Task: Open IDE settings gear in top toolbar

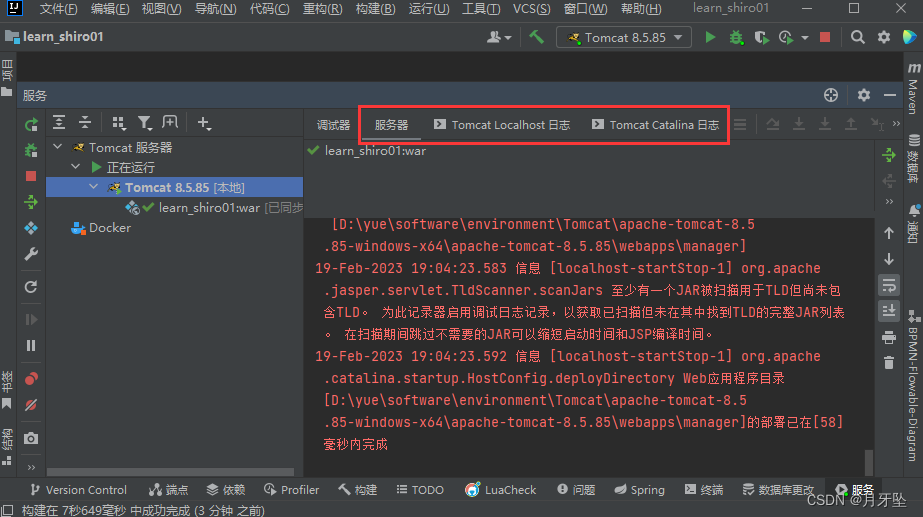Action: [884, 38]
